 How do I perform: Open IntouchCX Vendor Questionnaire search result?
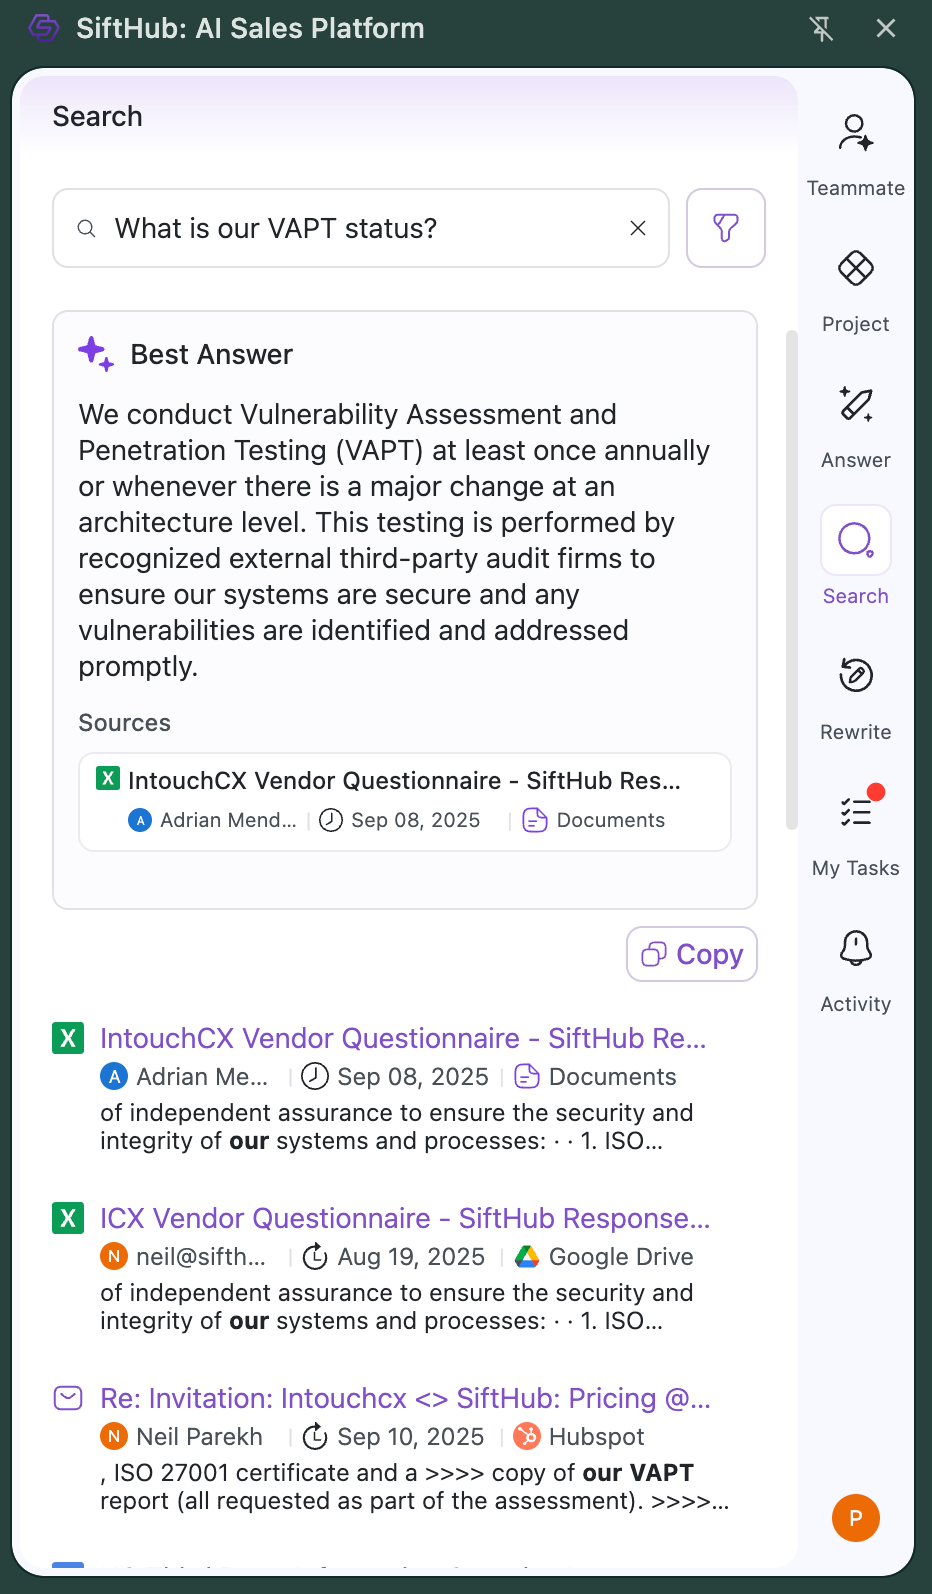[x=403, y=1038]
